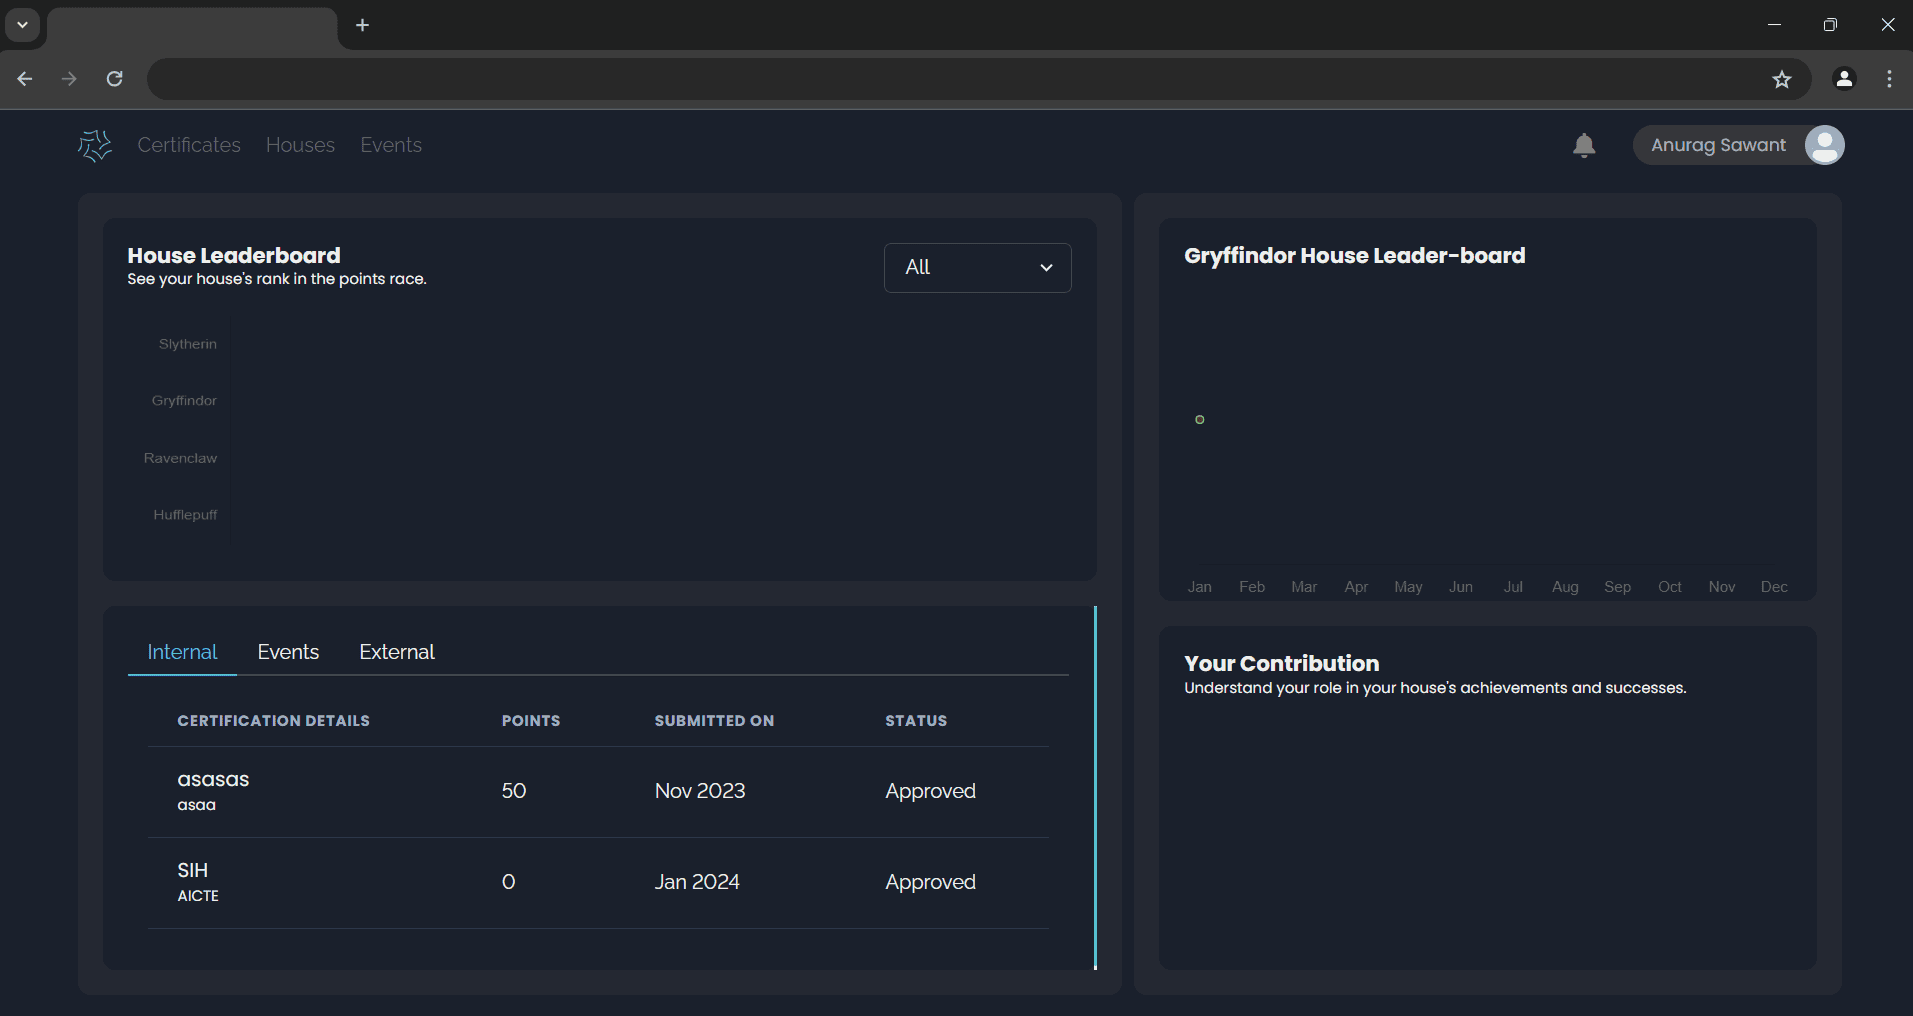Open the tab search dropdown arrow

[x=22, y=25]
